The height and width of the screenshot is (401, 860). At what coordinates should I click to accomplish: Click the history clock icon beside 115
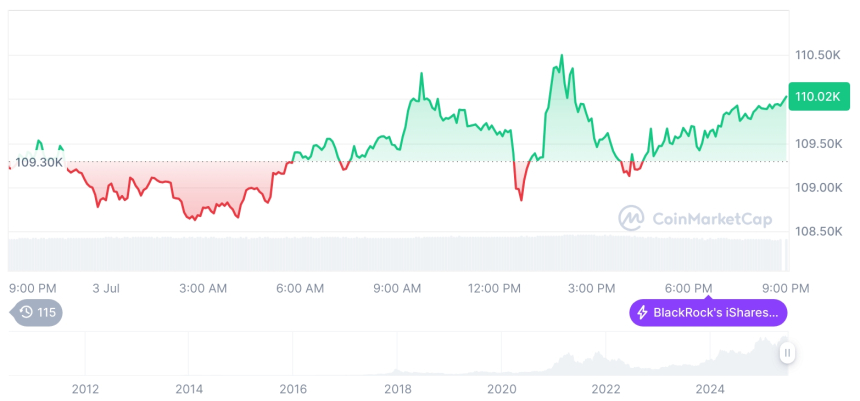(x=24, y=313)
